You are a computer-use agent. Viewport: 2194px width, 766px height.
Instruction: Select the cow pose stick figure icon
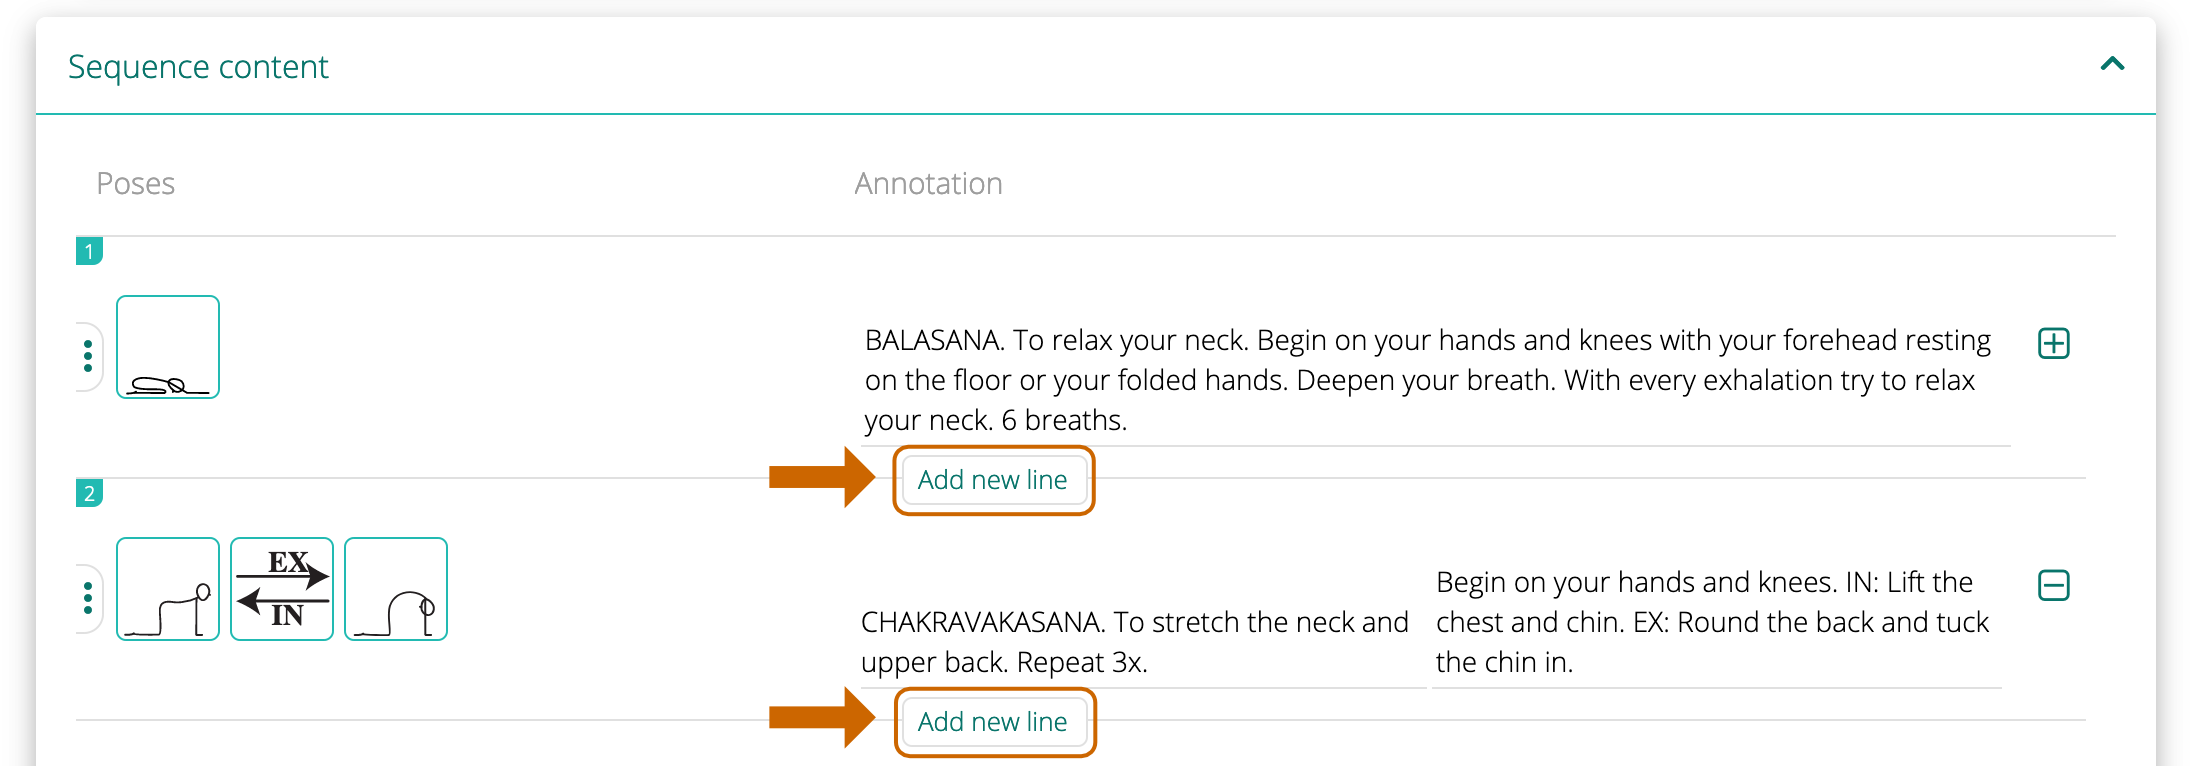pos(168,589)
